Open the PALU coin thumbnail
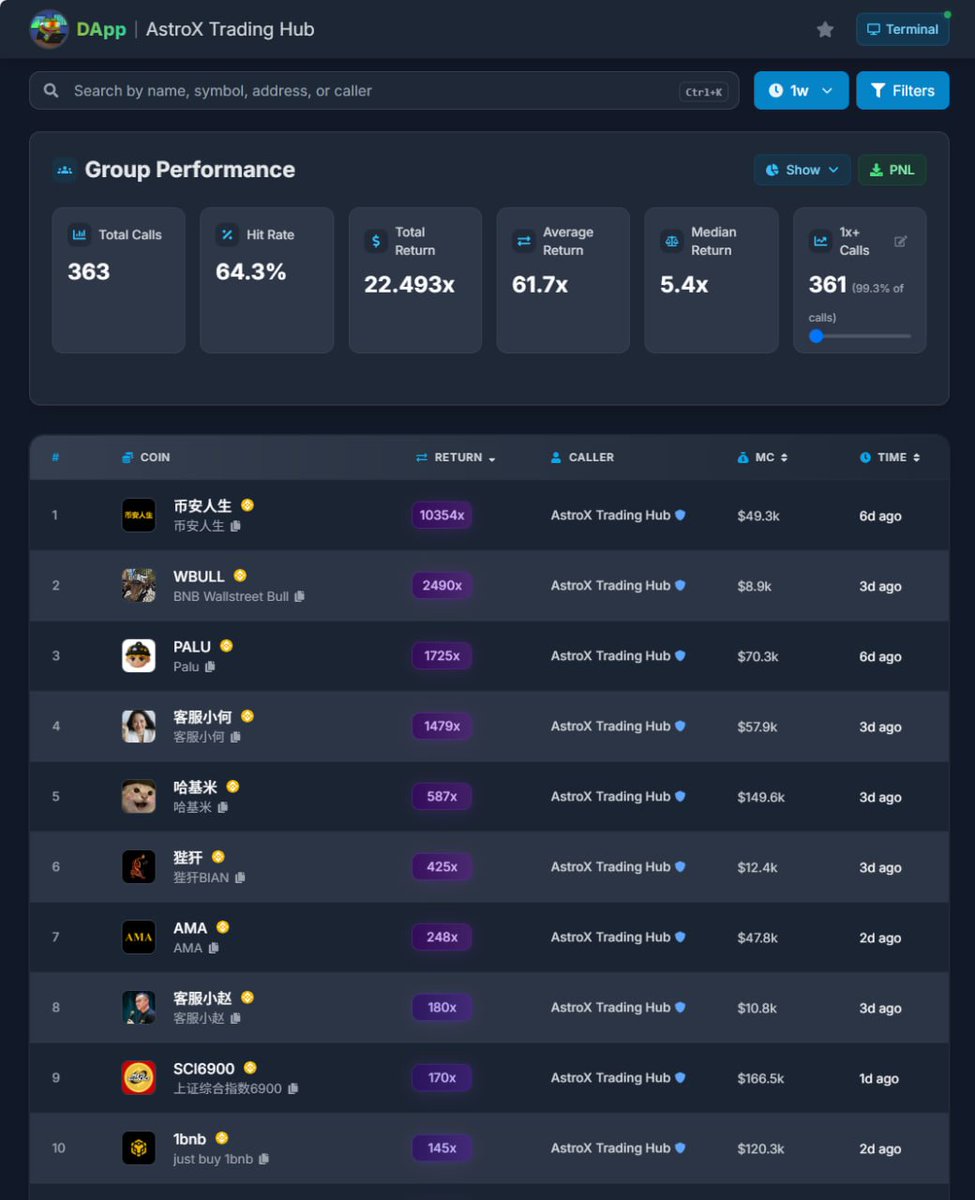Image resolution: width=975 pixels, height=1200 pixels. point(139,656)
